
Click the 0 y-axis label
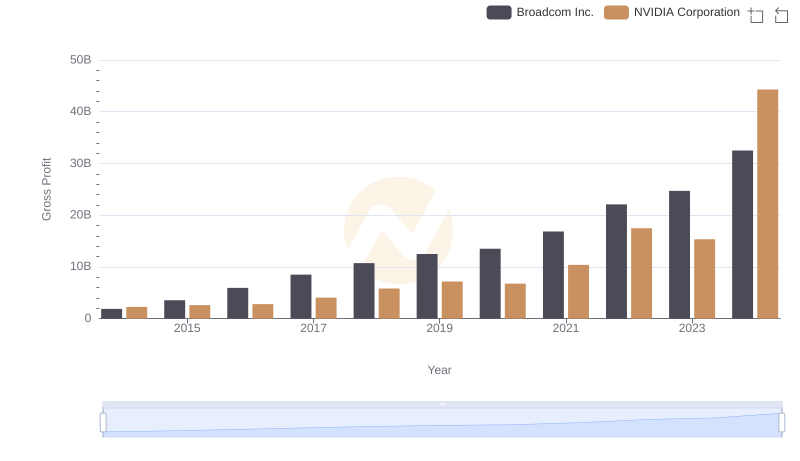(x=88, y=318)
